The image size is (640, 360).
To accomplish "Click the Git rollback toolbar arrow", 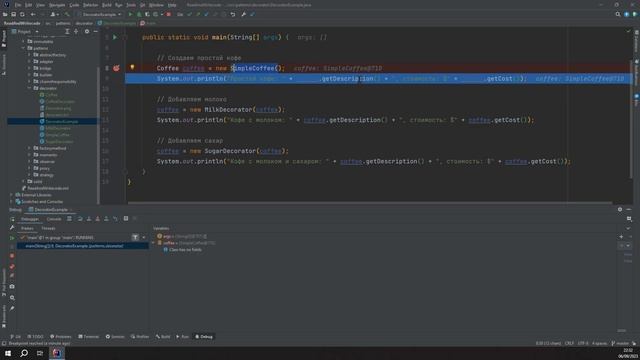I will (x=233, y=14).
